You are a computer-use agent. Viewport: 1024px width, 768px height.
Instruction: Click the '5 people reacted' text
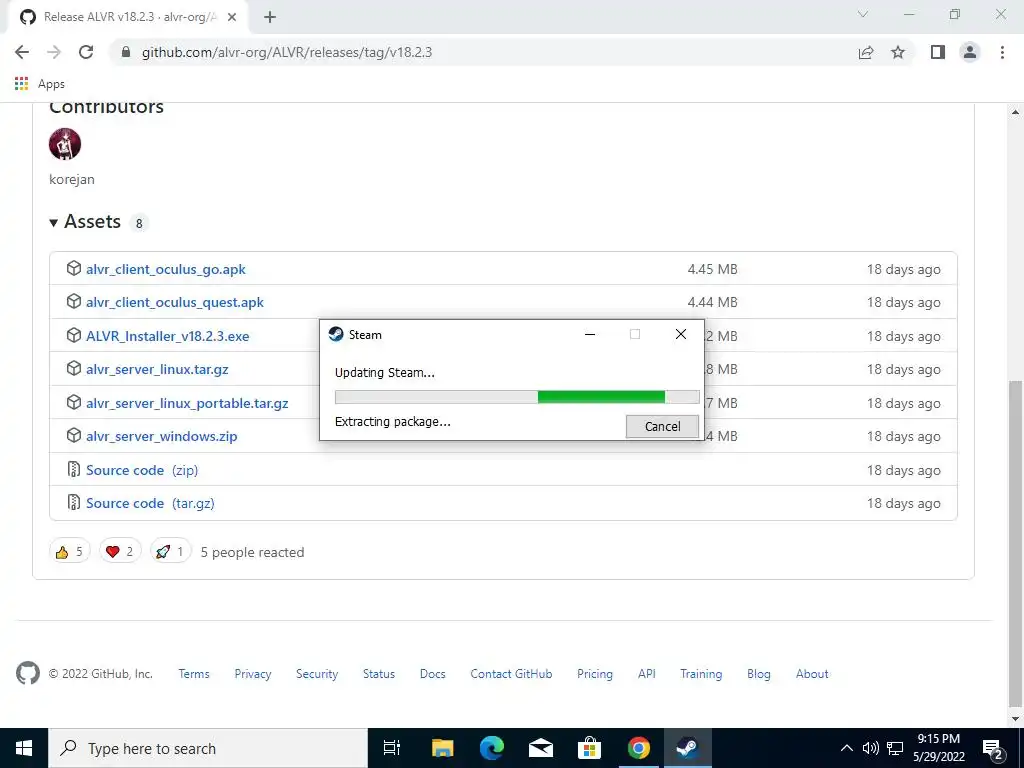tap(252, 552)
